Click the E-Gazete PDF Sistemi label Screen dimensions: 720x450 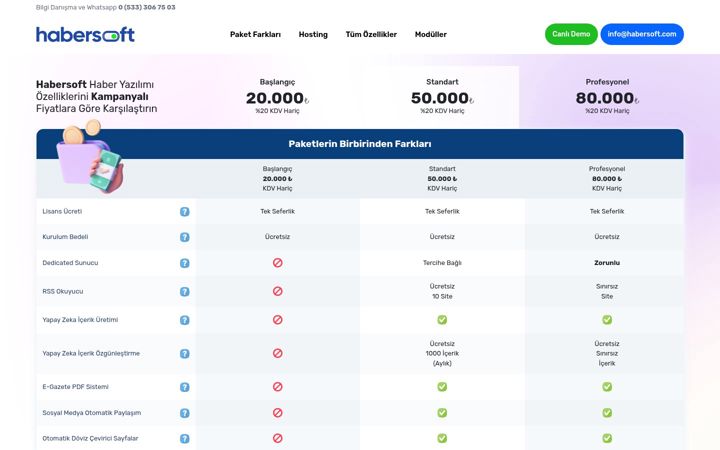75,387
